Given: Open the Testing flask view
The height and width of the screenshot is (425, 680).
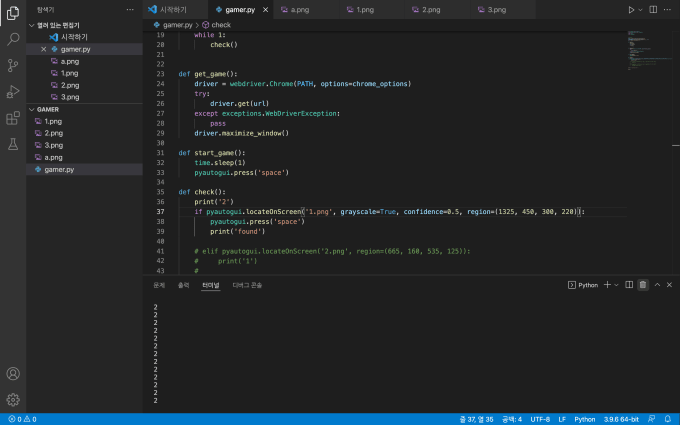Looking at the screenshot, I should click(x=13, y=144).
